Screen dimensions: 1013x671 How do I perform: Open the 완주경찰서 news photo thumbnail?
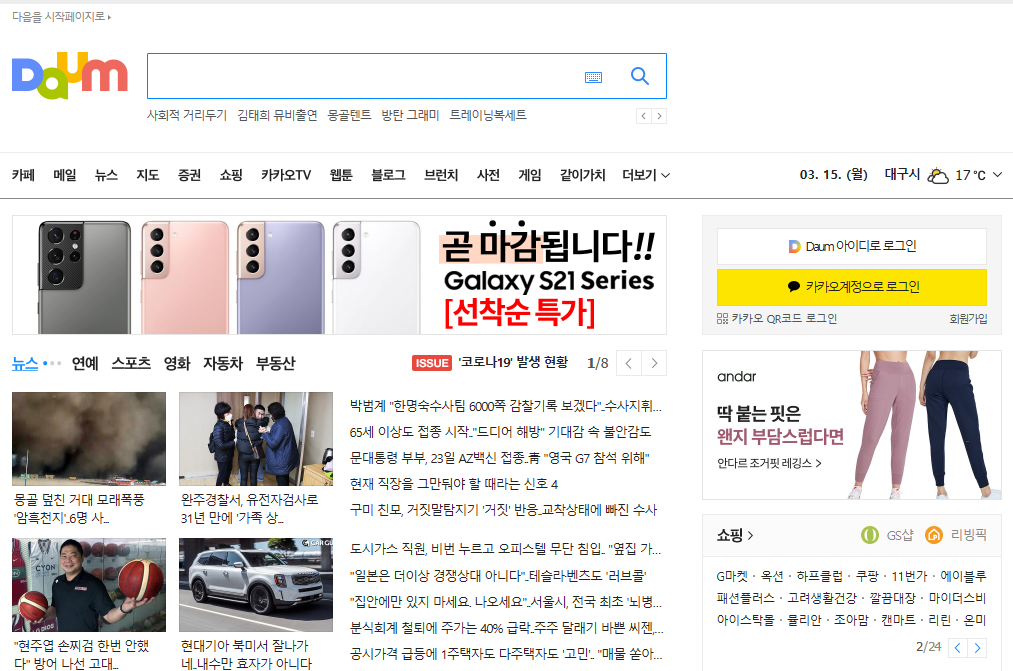(256, 439)
